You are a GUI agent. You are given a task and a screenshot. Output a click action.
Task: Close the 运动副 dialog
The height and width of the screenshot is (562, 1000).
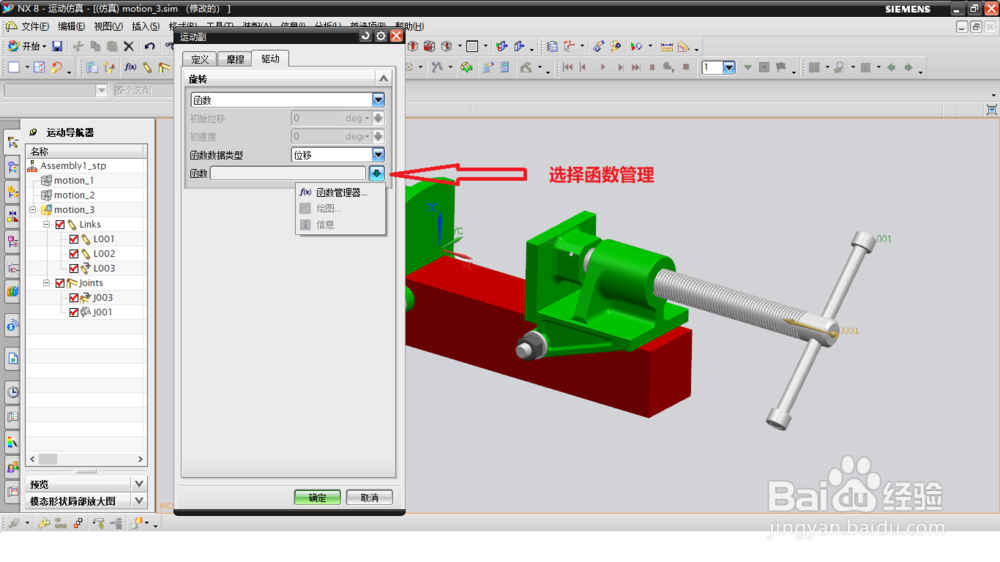coord(396,36)
